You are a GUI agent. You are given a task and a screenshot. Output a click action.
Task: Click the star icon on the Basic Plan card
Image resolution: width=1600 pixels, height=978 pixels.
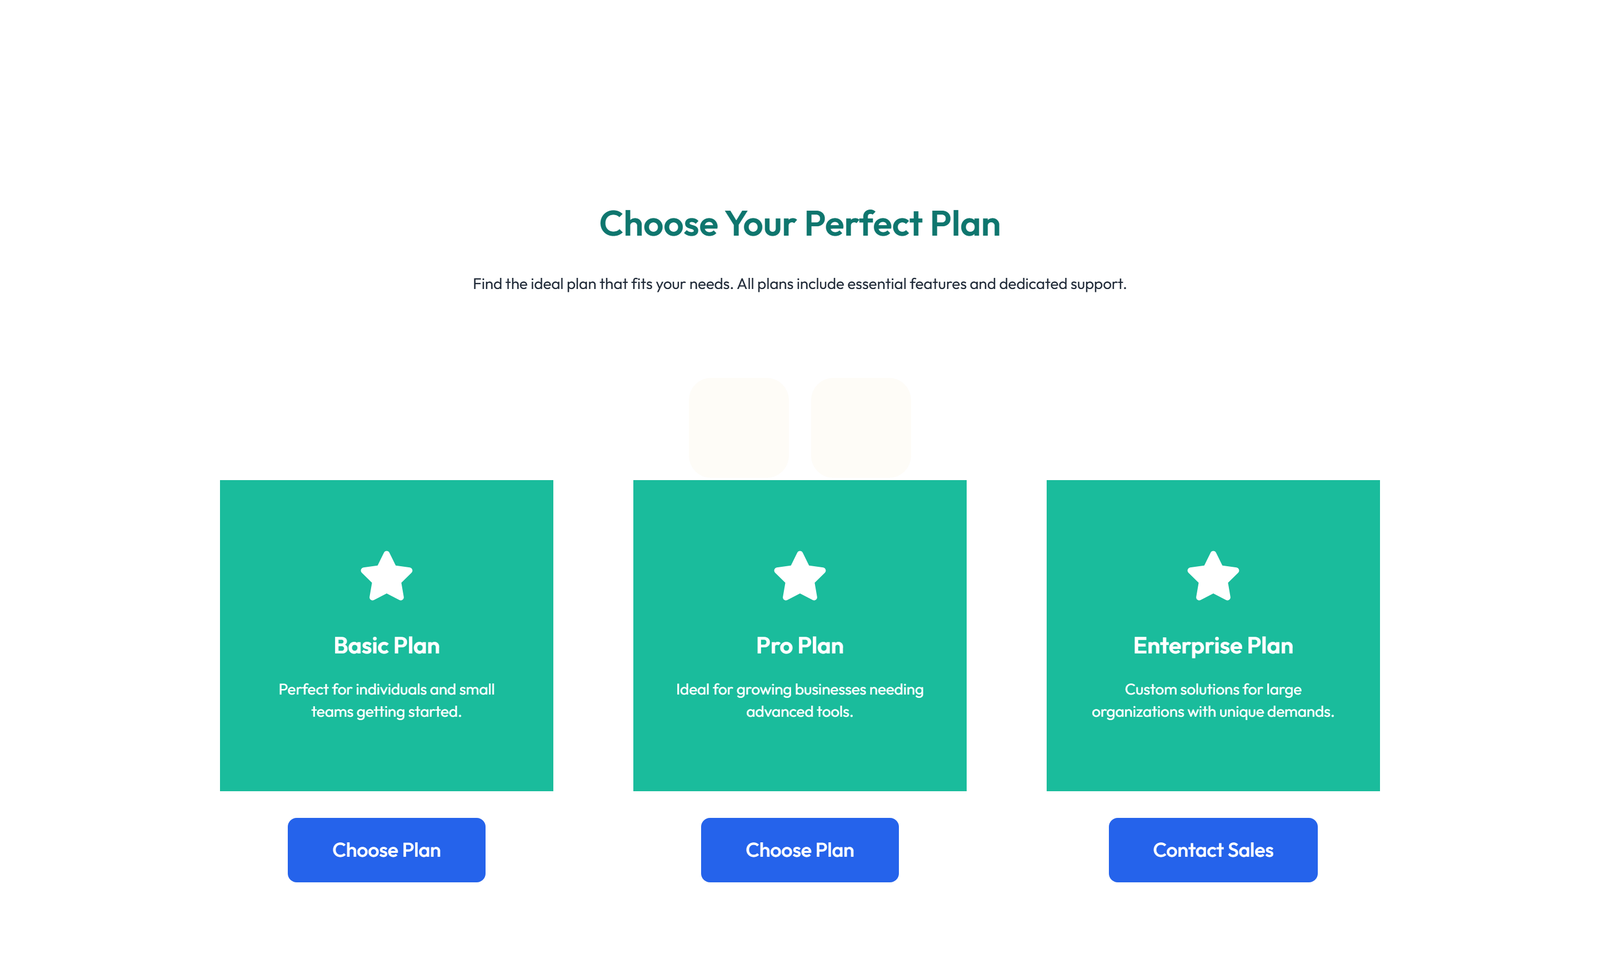point(386,576)
